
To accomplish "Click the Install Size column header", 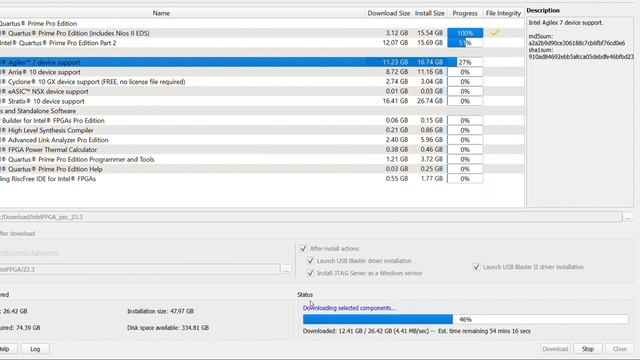I will [429, 13].
